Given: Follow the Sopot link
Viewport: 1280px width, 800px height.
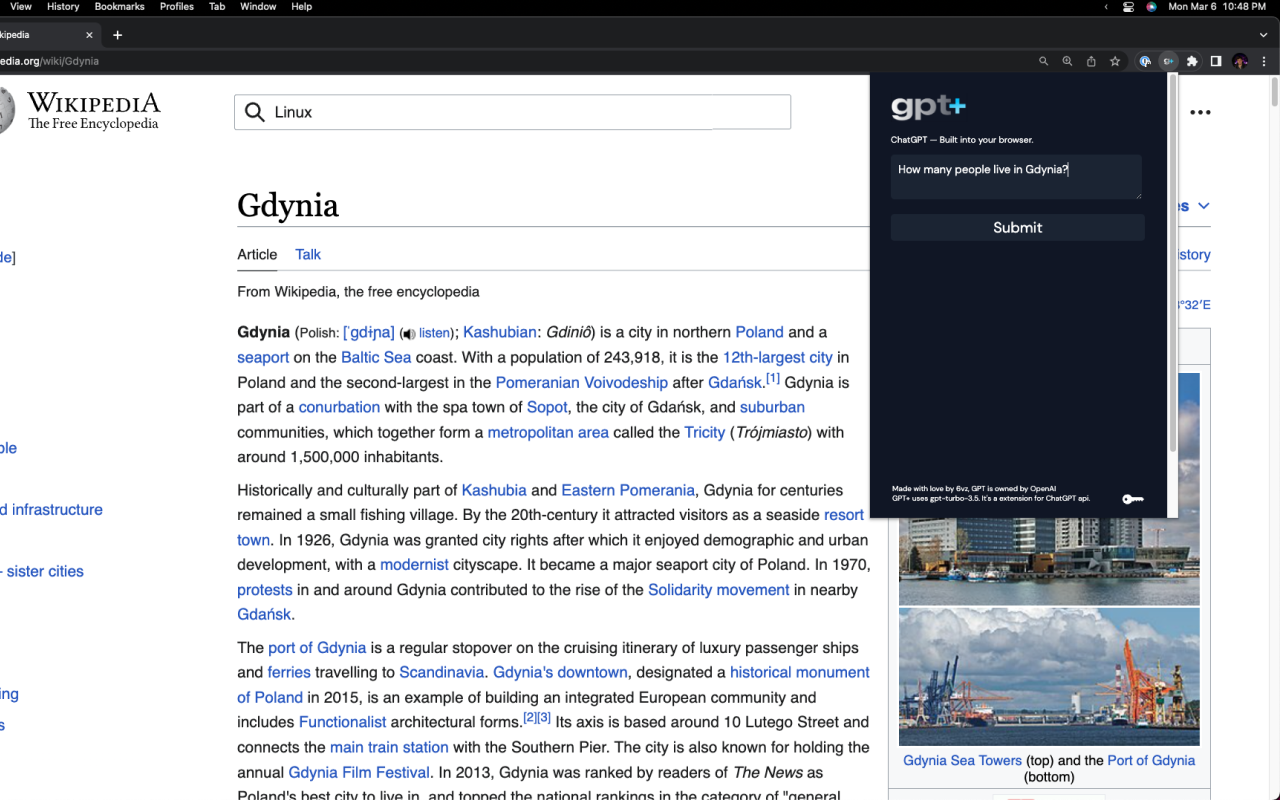Looking at the screenshot, I should coord(547,408).
